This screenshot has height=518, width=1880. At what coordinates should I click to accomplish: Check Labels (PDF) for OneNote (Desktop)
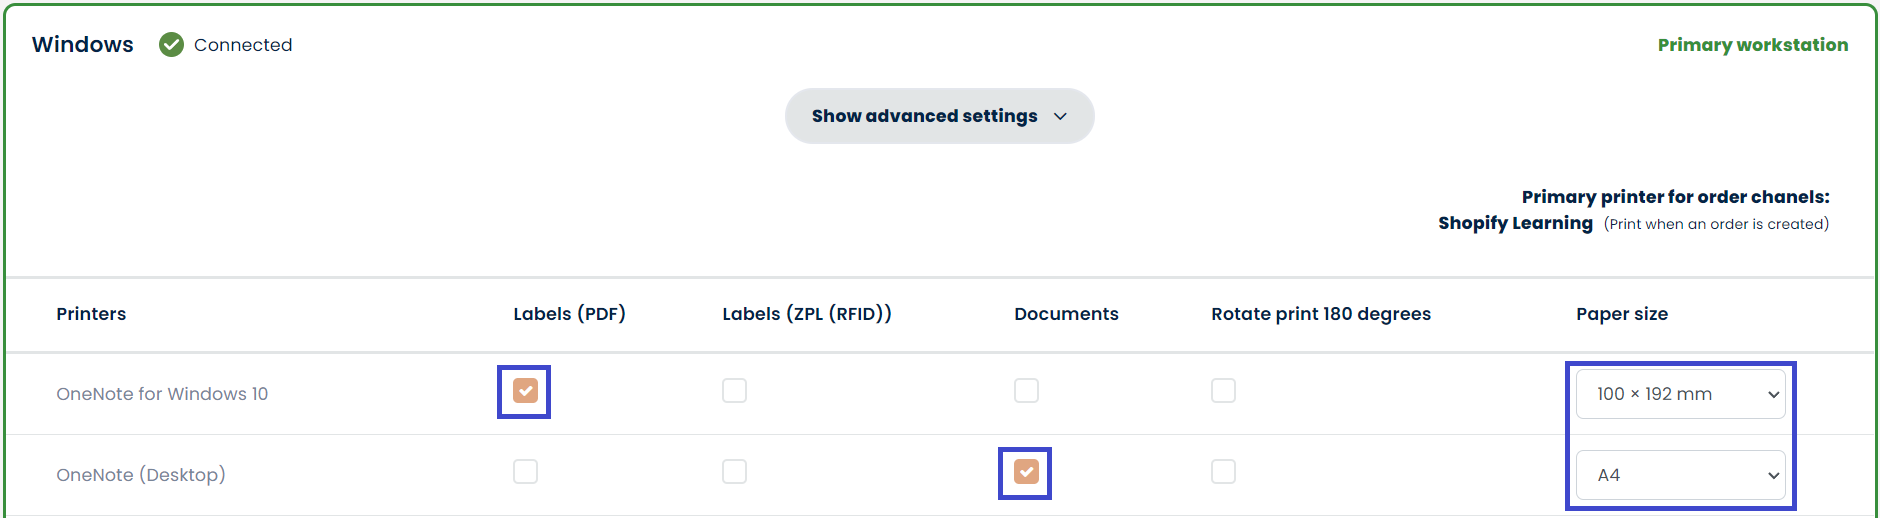pos(525,472)
